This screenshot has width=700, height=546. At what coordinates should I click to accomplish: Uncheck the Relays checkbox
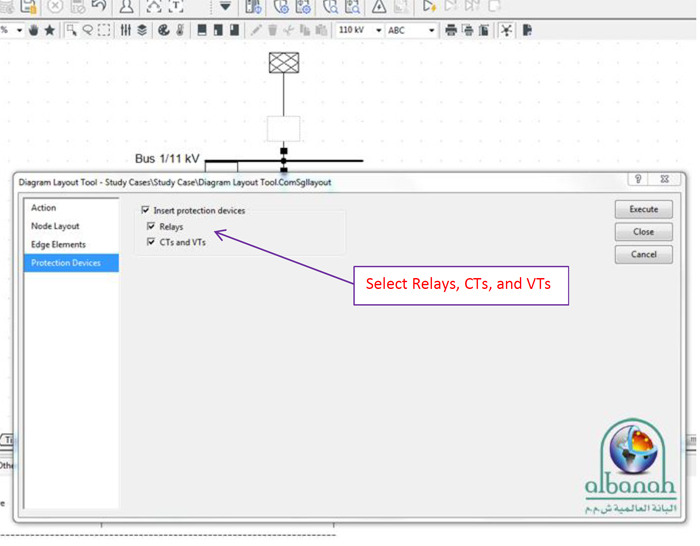point(152,227)
